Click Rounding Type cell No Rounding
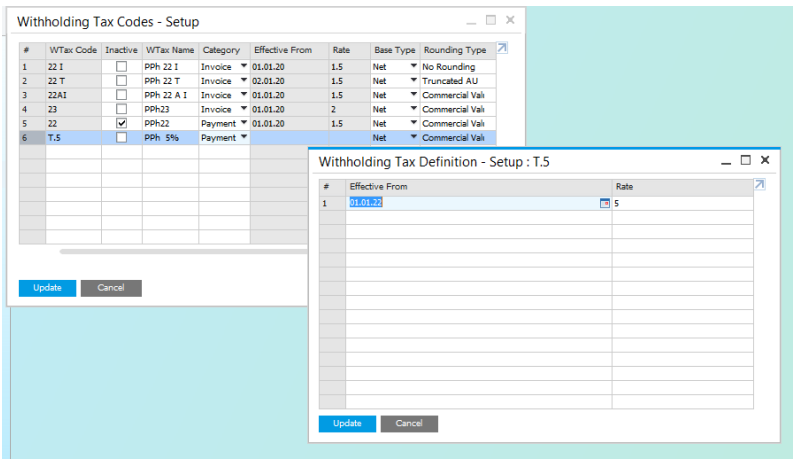This screenshot has width=801, height=462. [x=458, y=66]
